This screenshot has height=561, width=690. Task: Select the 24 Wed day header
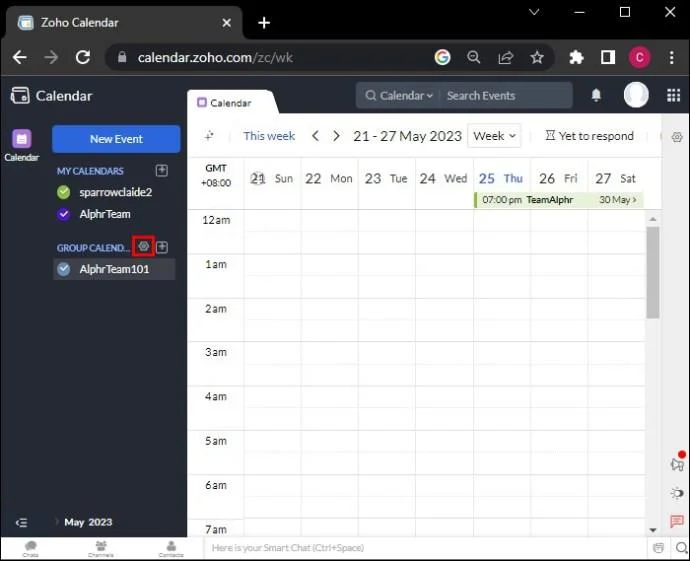[443, 179]
